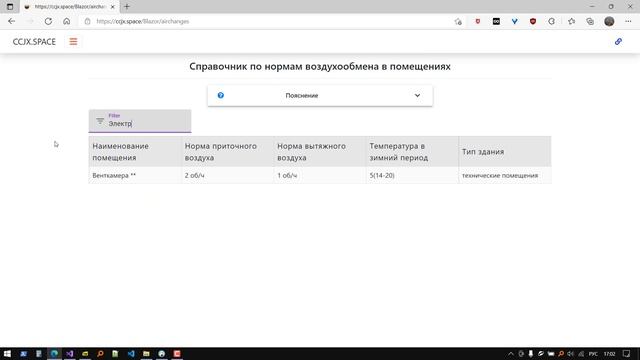Image resolution: width=640 pixels, height=360 pixels.
Task: Click the volume speaker tray icon
Action: [571, 354]
